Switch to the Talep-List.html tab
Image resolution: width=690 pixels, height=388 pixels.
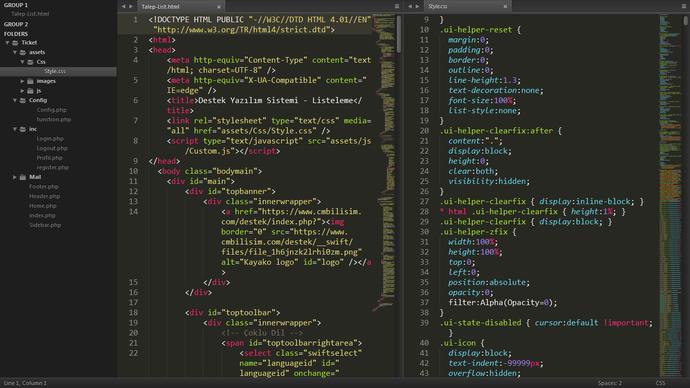tap(180, 7)
